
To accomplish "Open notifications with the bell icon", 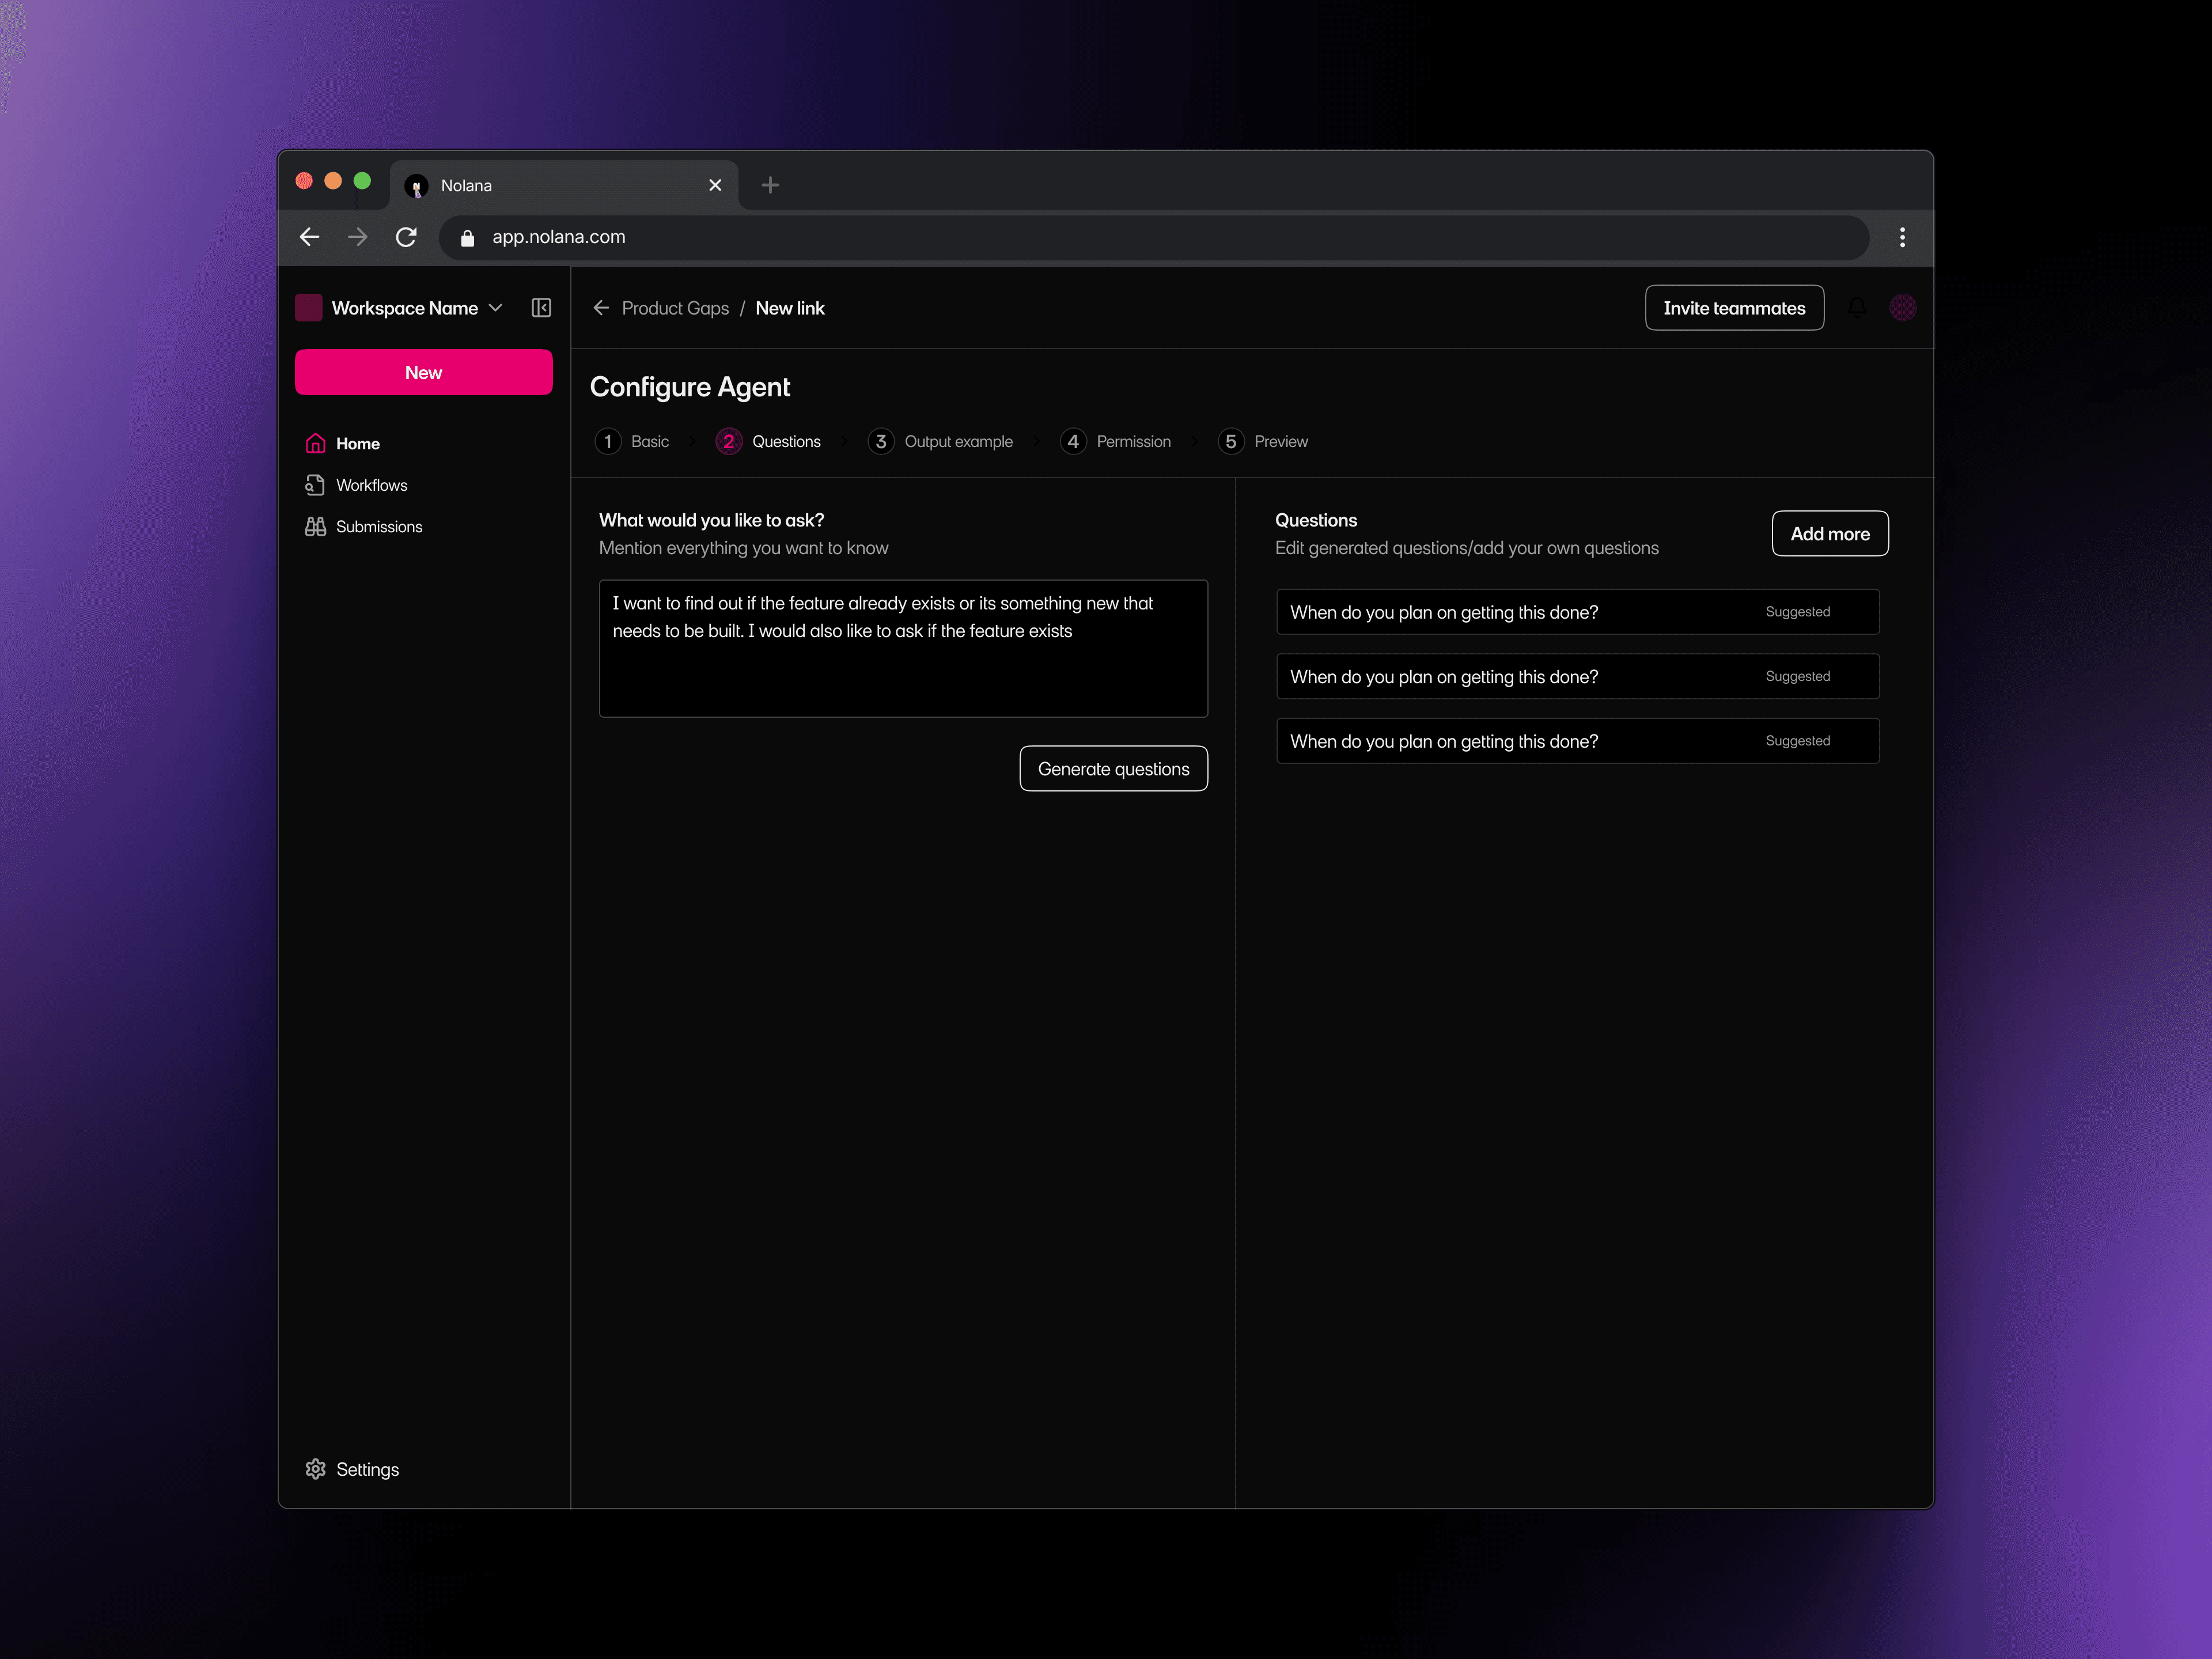I will click(x=1857, y=308).
